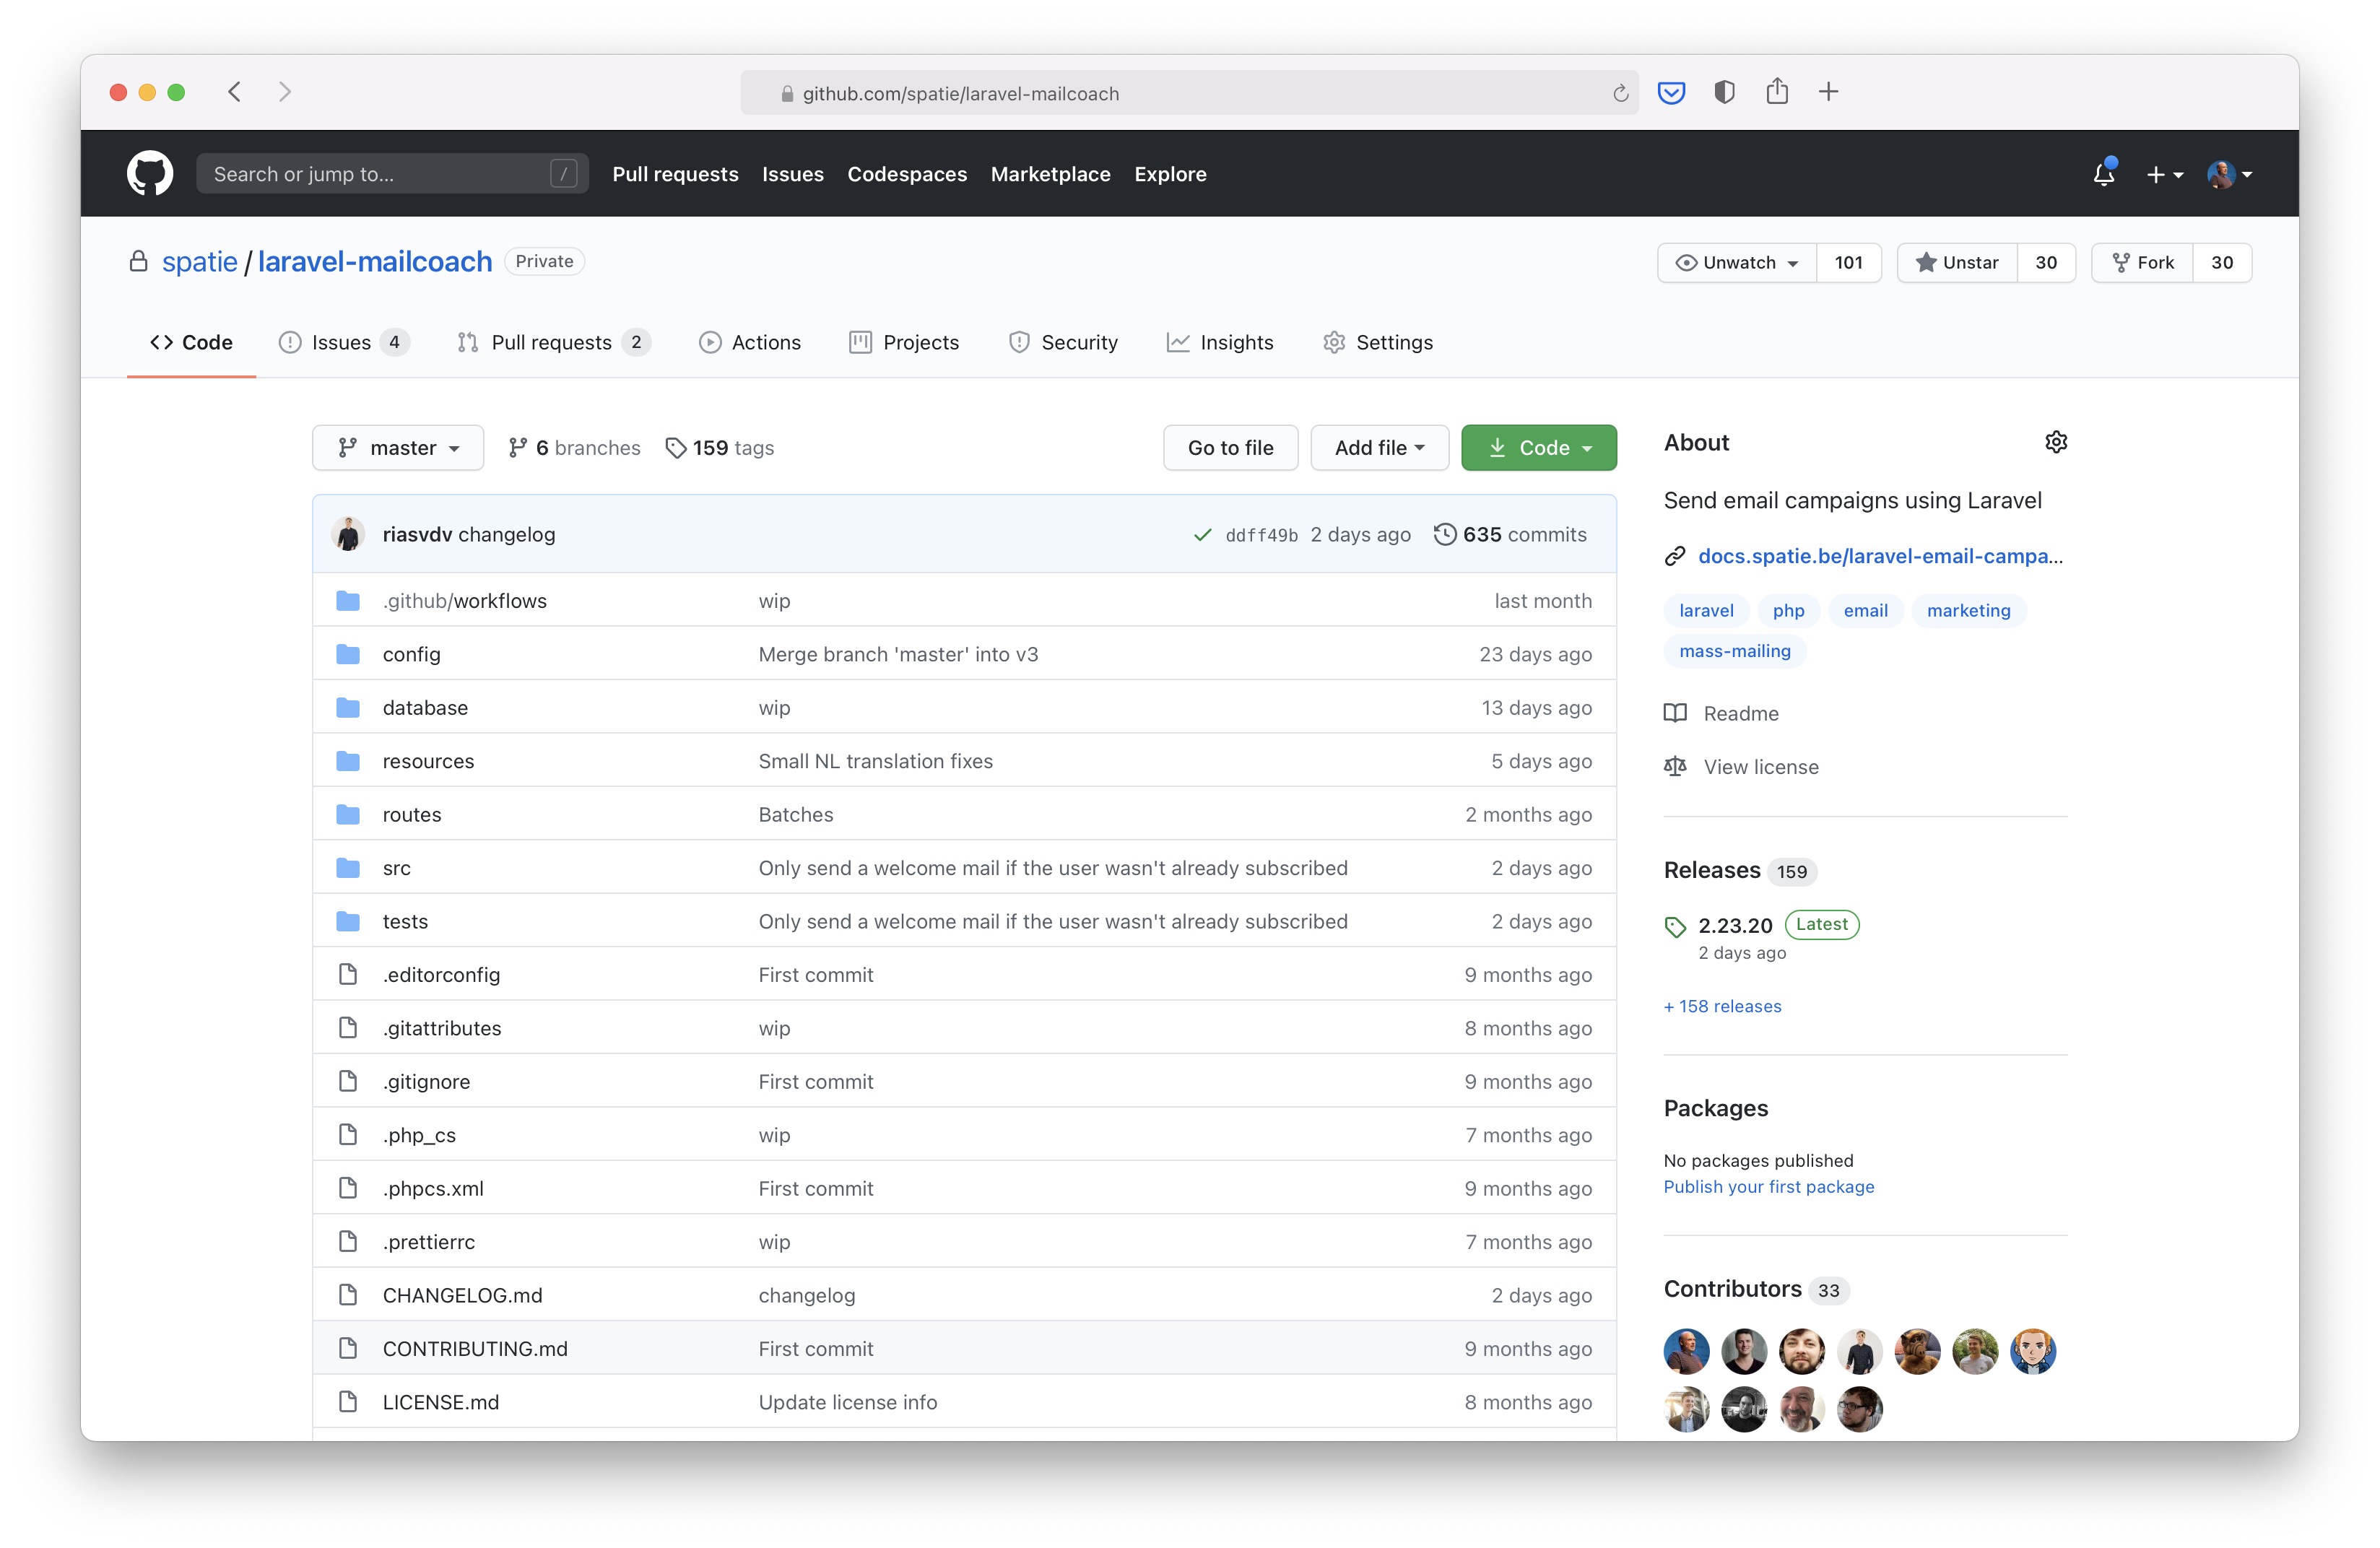Open the notifications bell
Image resolution: width=2380 pixels, height=1548 pixels.
(x=2104, y=173)
